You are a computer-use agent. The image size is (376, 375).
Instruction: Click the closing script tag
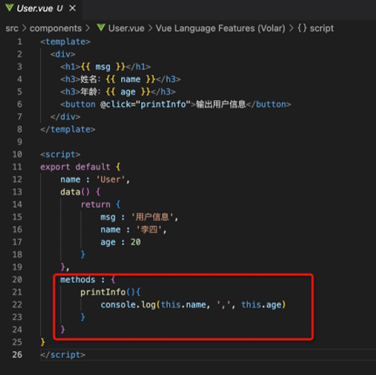tap(63, 355)
